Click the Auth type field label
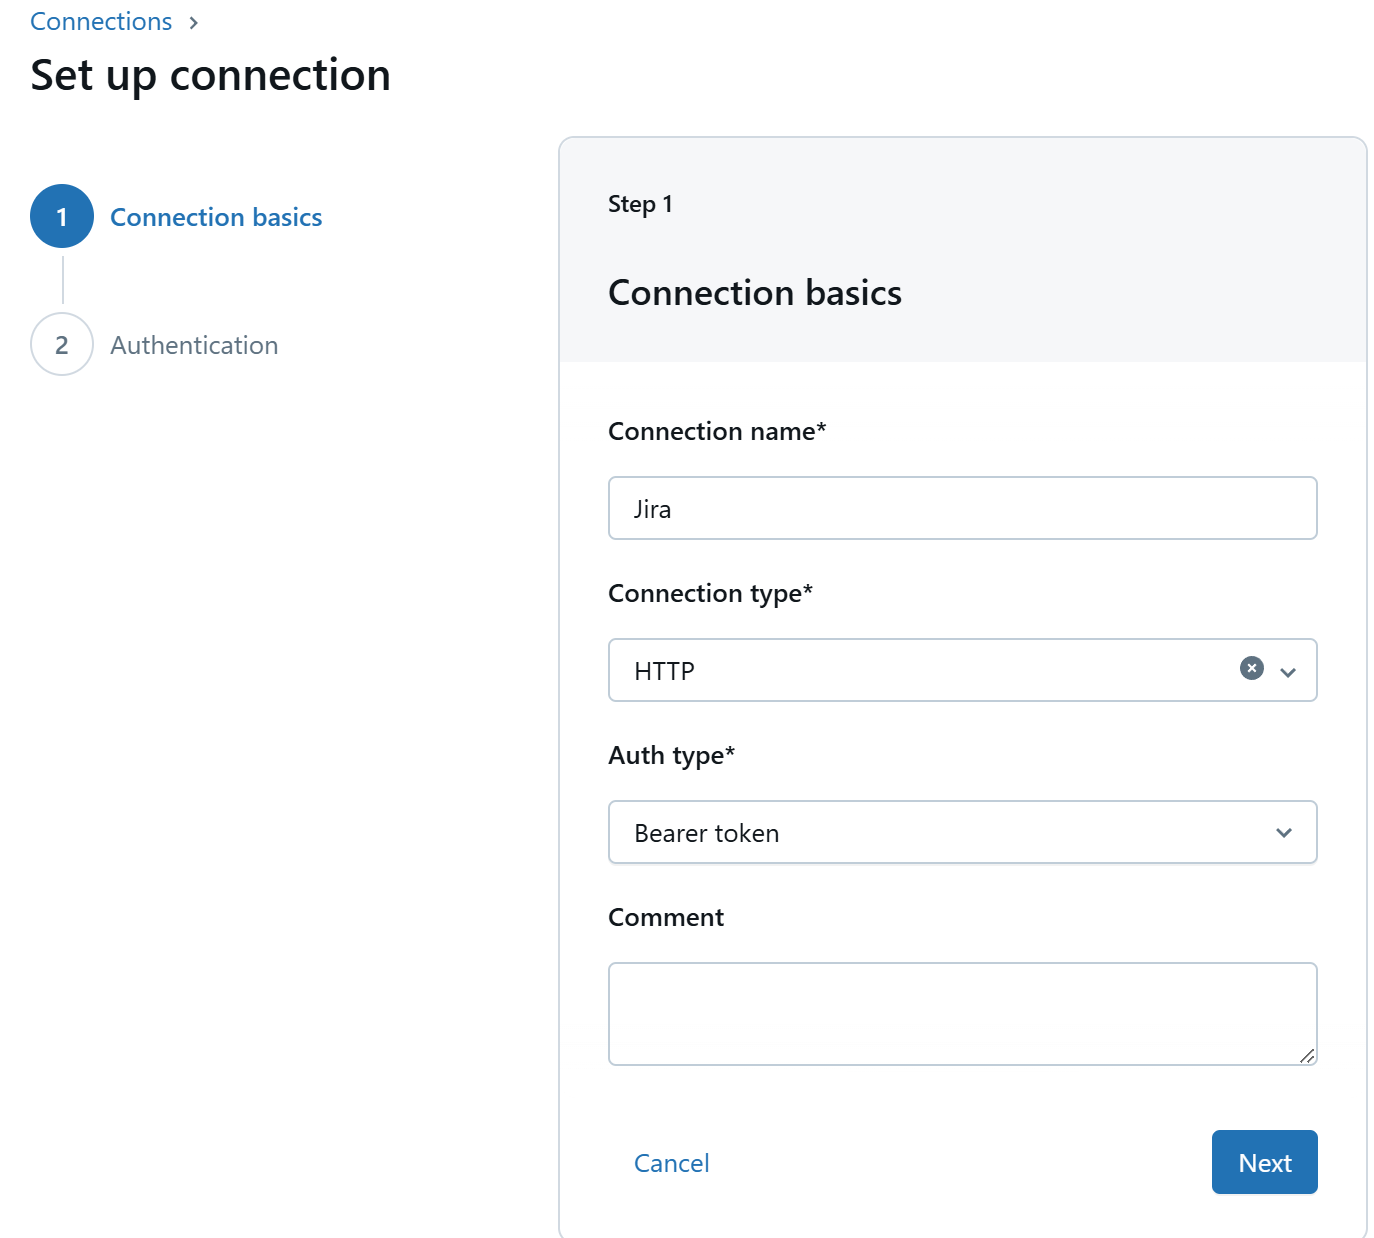The image size is (1374, 1238). (671, 755)
